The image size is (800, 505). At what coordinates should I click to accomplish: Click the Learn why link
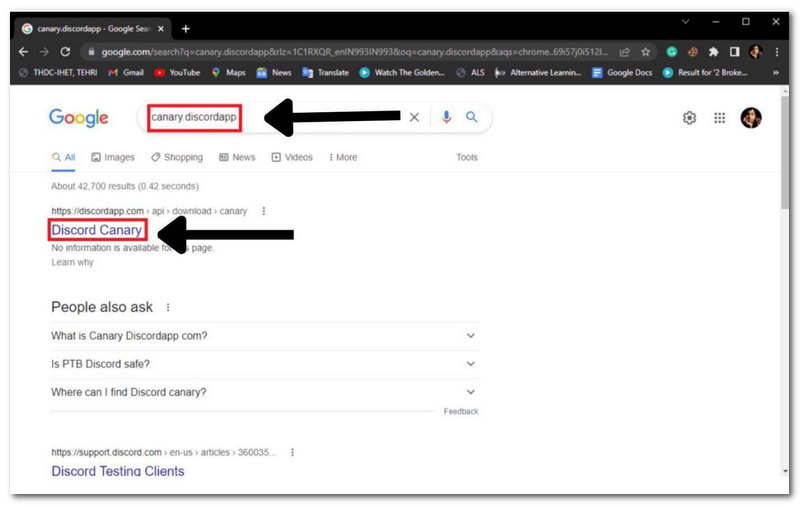pos(72,262)
